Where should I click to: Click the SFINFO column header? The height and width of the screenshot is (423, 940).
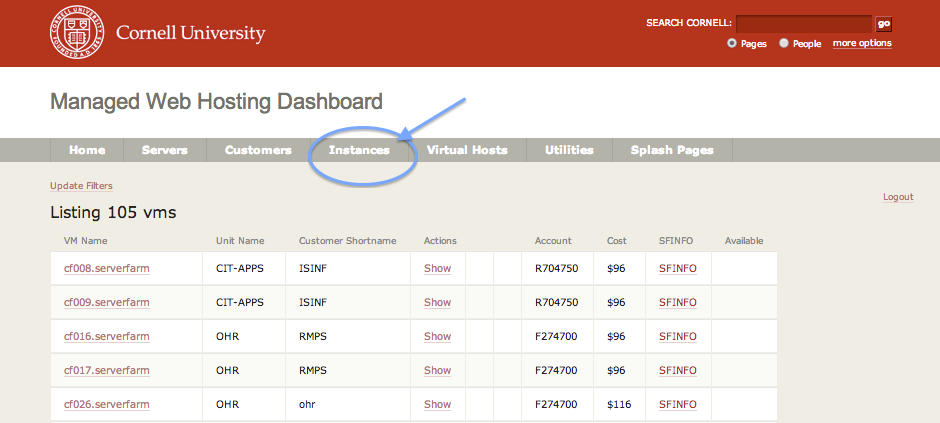tap(676, 241)
